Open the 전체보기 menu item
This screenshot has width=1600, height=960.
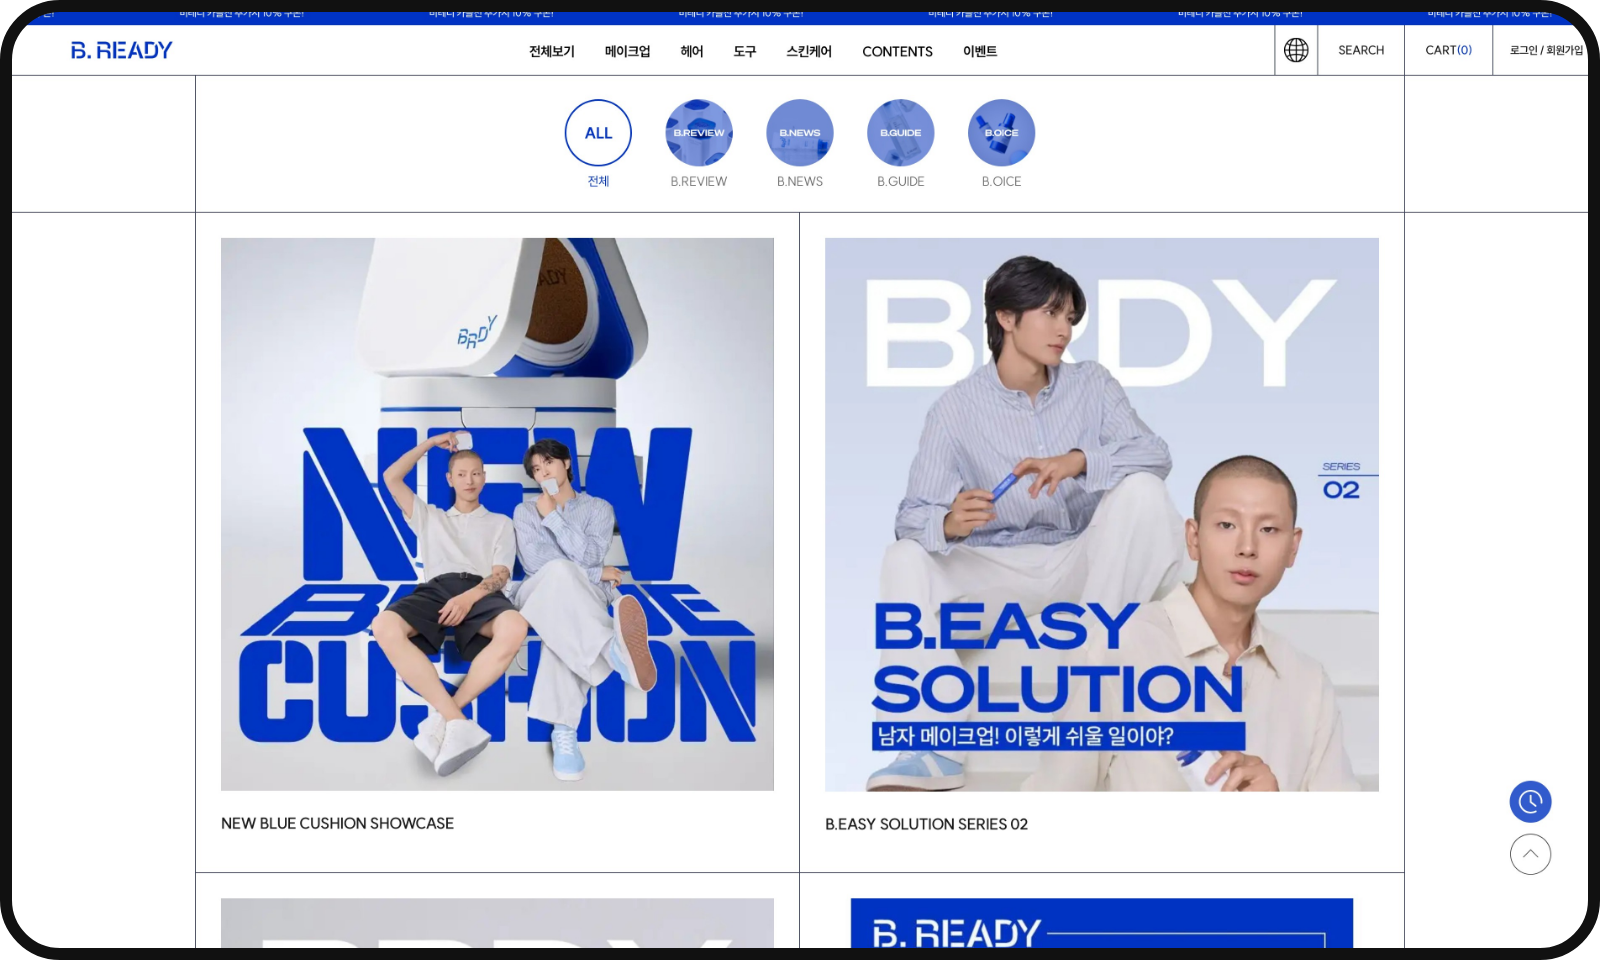click(551, 51)
